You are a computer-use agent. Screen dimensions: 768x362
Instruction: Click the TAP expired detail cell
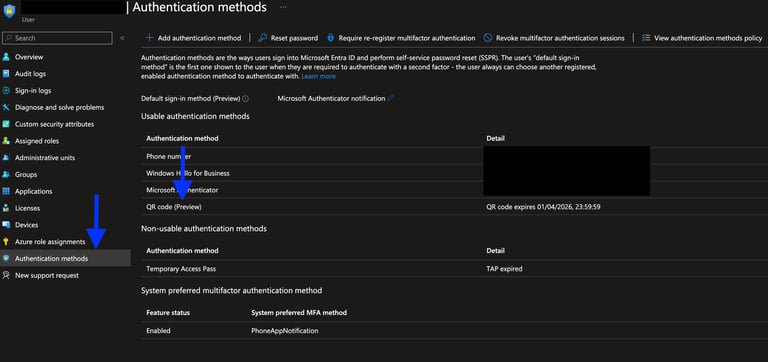tap(504, 268)
